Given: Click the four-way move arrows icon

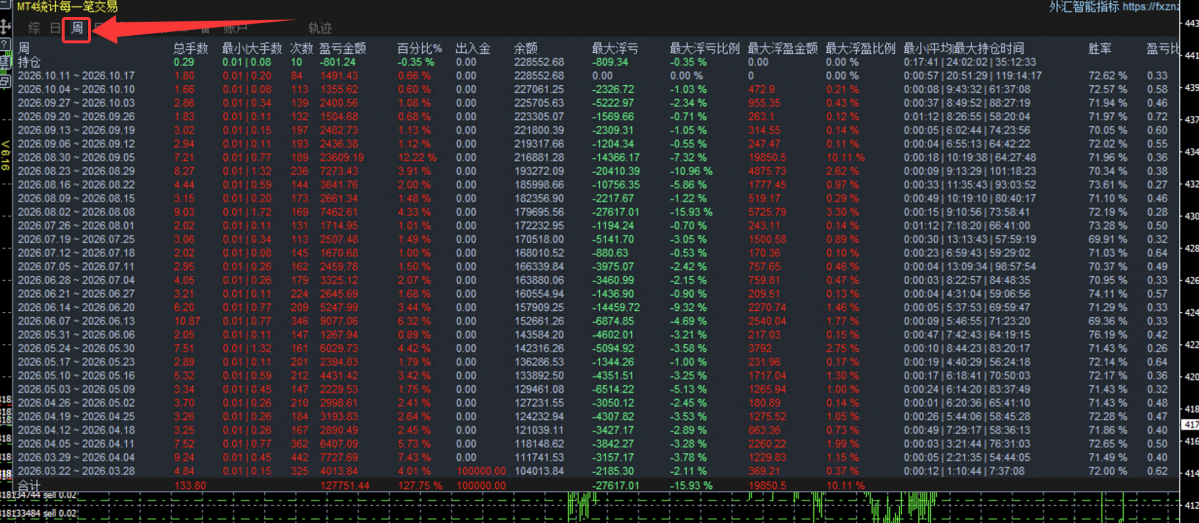Looking at the screenshot, I should tap(5, 27).
